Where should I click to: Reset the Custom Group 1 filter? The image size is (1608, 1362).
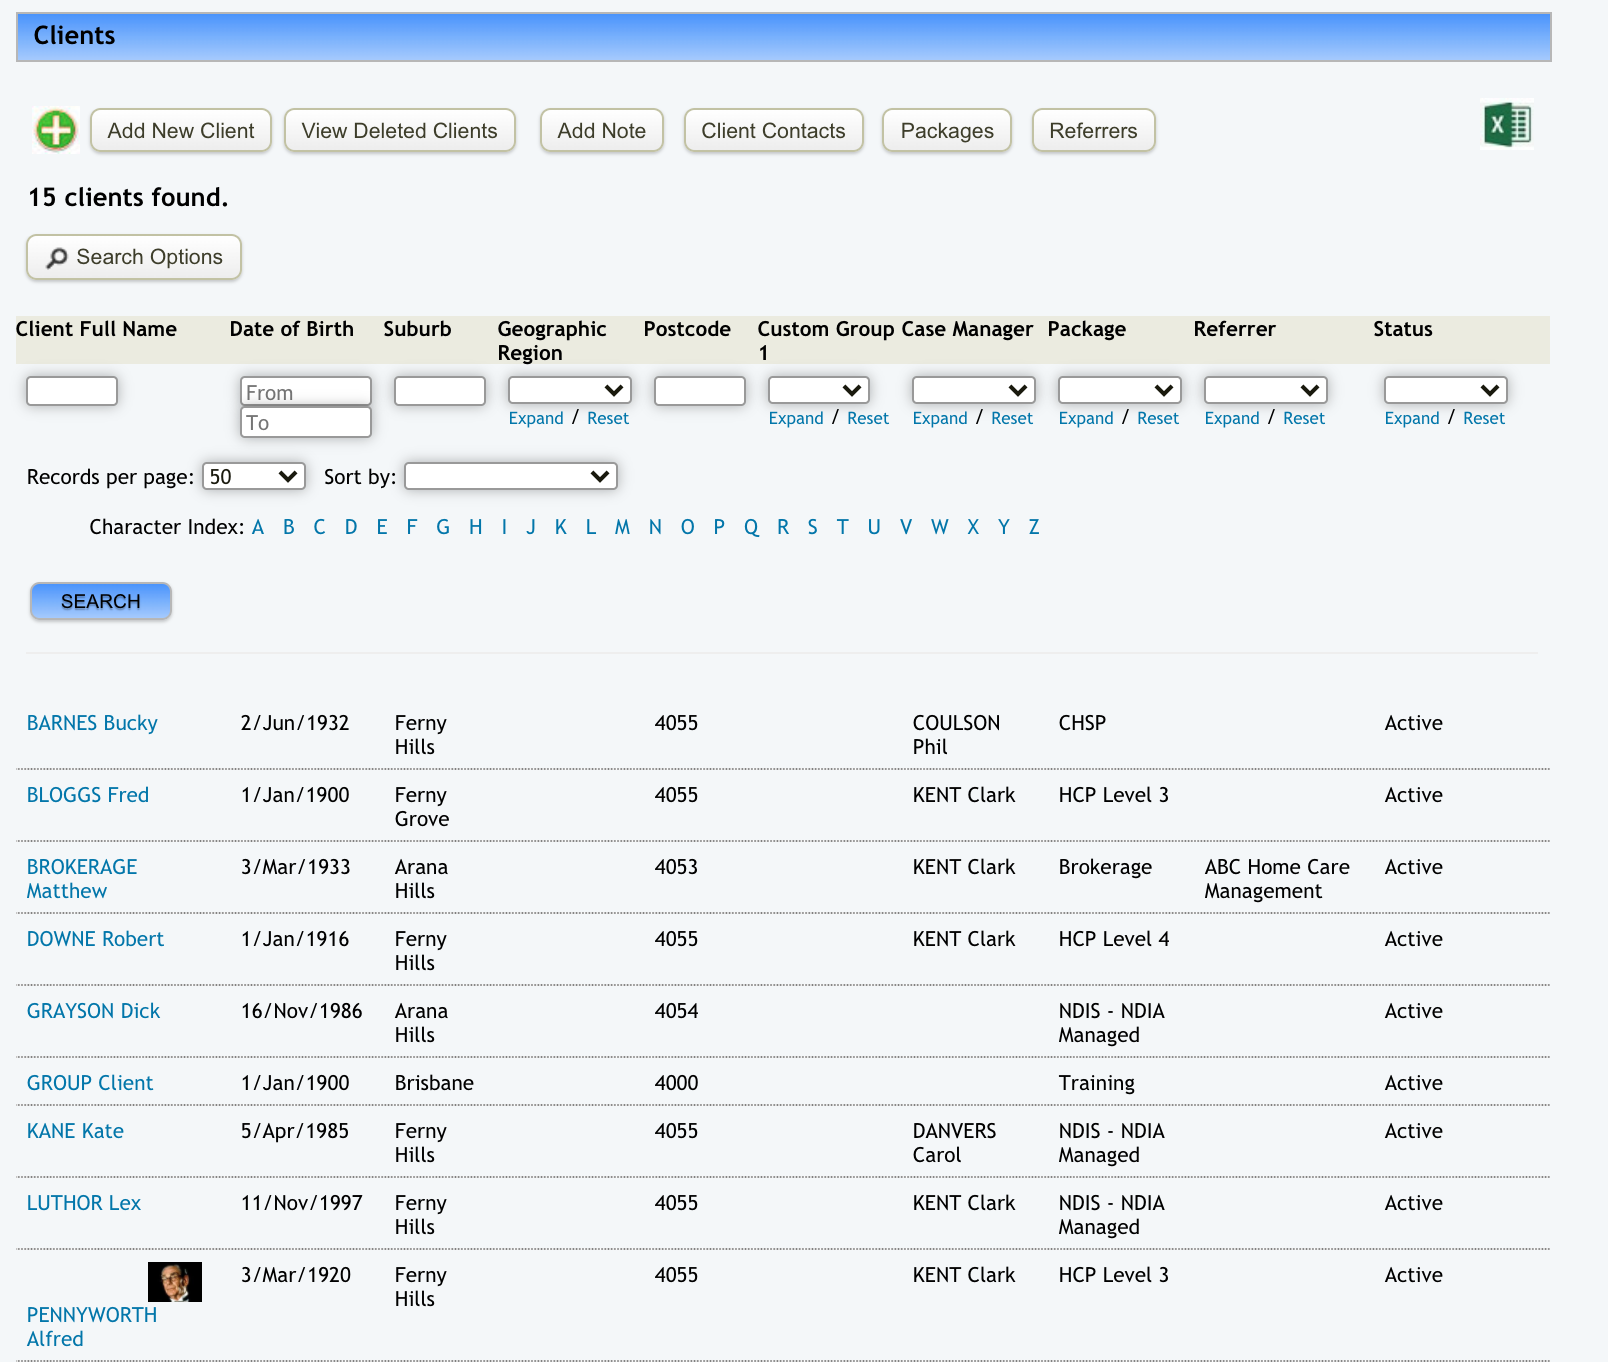point(867,418)
